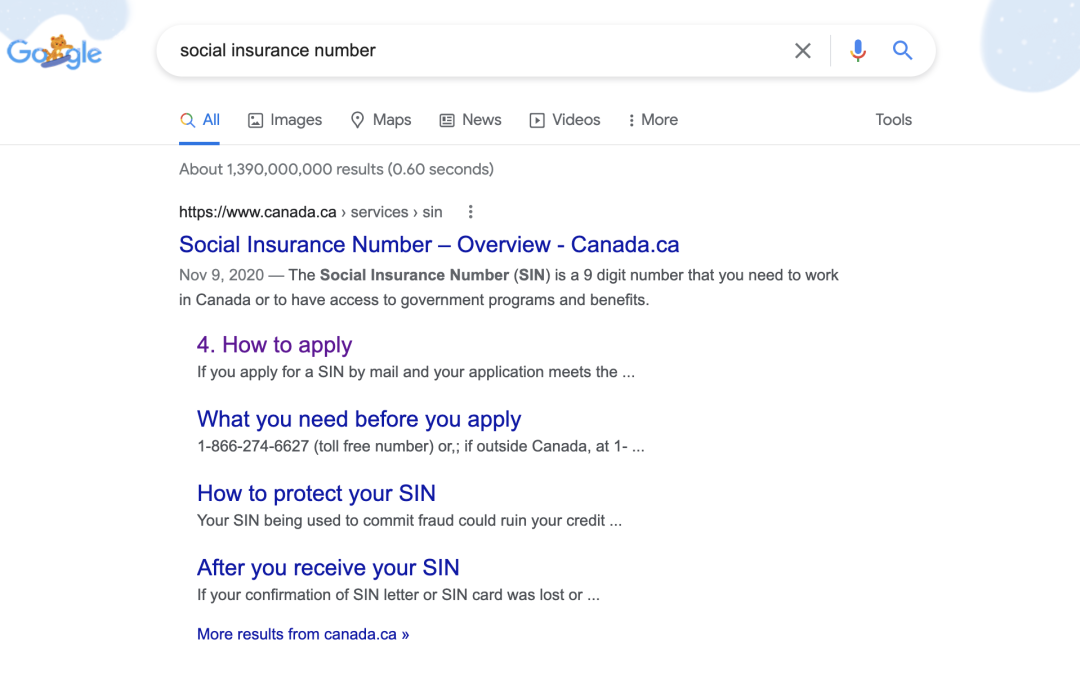Click snippet 'Your SIN being used to commit fraud'
The width and height of the screenshot is (1080, 680).
[x=409, y=521]
